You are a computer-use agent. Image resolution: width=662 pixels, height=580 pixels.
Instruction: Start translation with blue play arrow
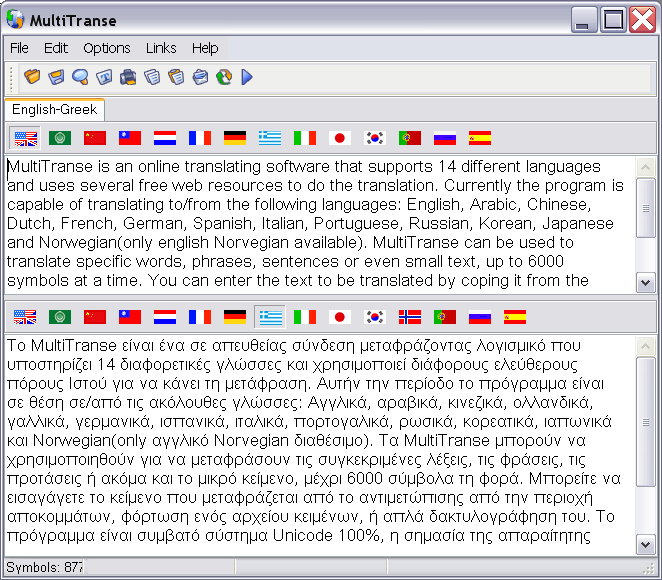point(247,77)
